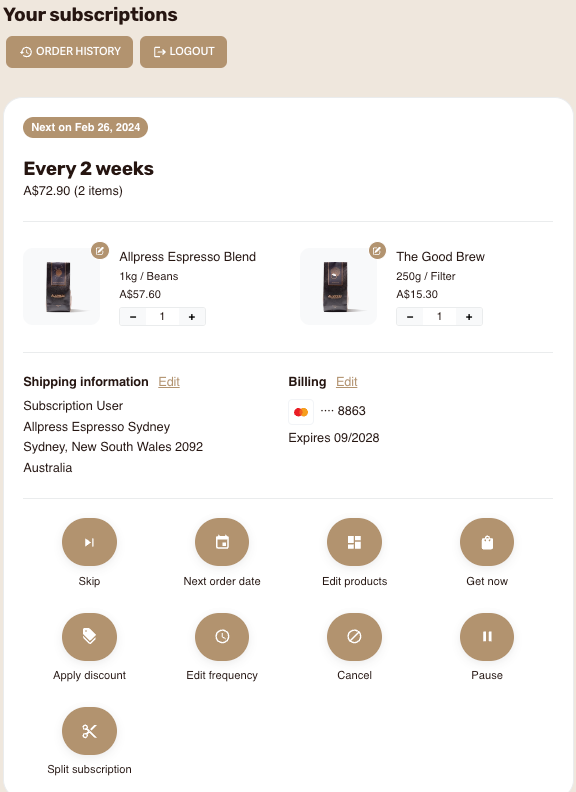Click the Edit frequency clock icon
The image size is (576, 792).
point(222,636)
